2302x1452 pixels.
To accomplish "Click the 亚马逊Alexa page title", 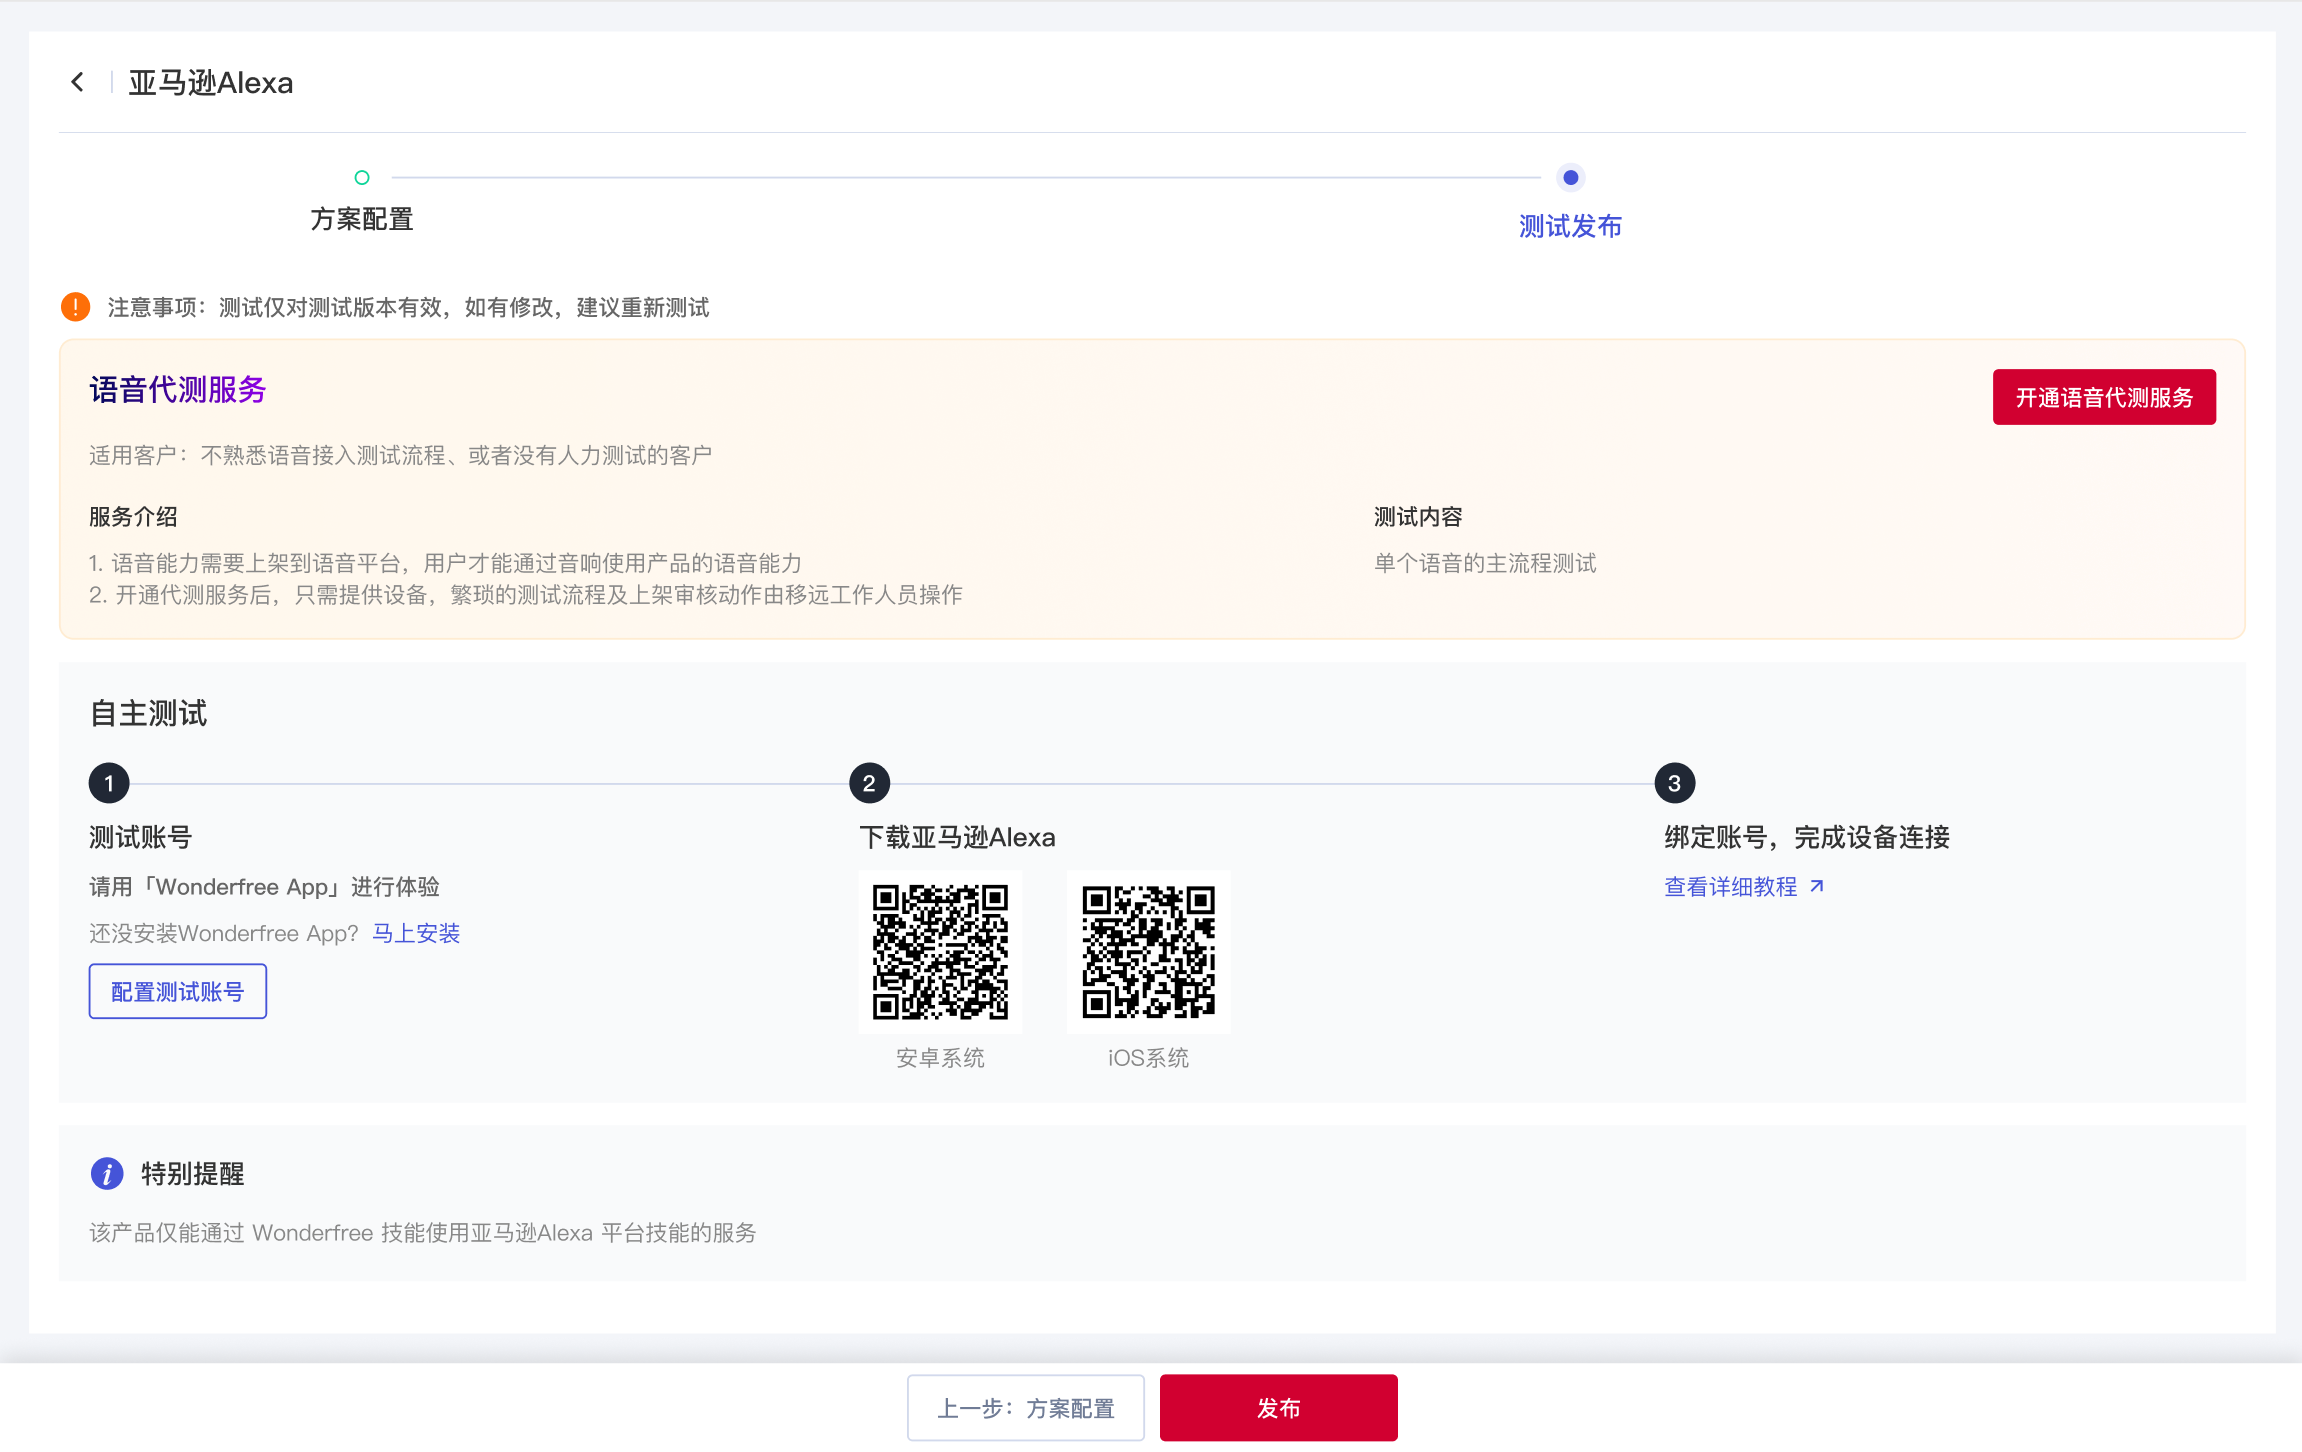I will (x=211, y=82).
